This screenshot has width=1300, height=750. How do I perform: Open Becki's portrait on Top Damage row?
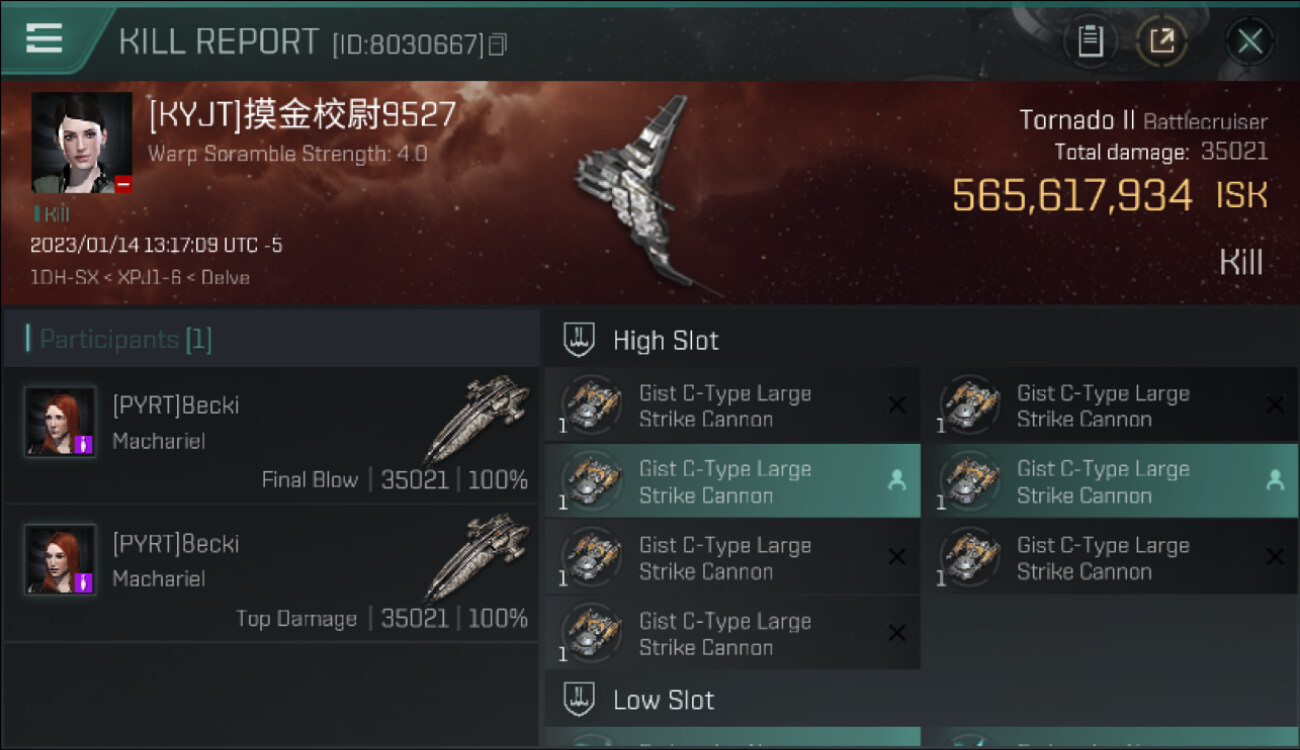(60, 559)
